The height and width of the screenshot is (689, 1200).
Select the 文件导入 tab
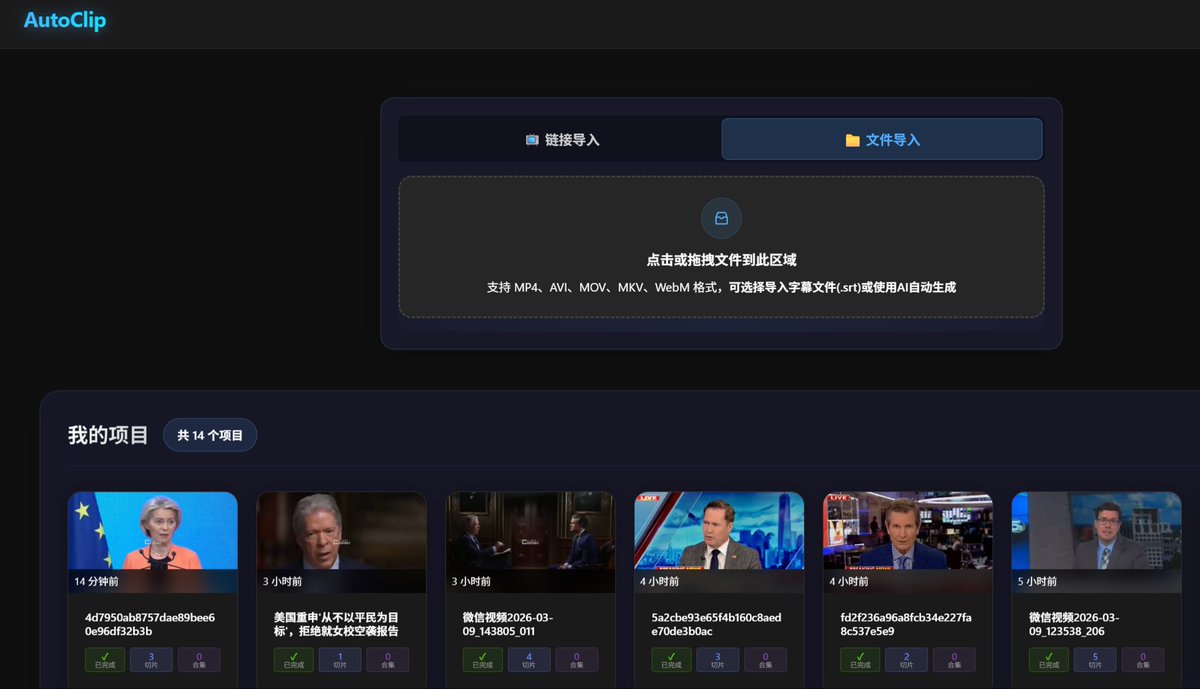coord(881,139)
